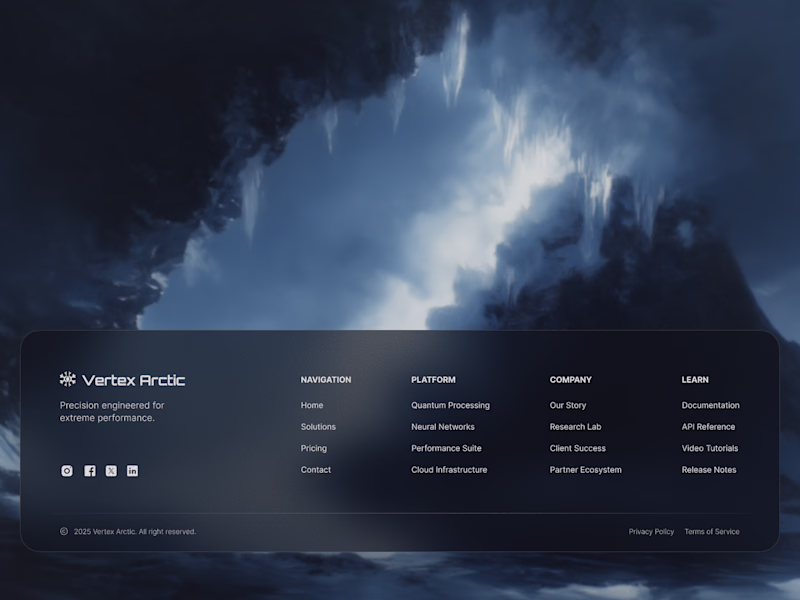Click the COMPANY column heading
This screenshot has height=600, width=800.
click(570, 380)
